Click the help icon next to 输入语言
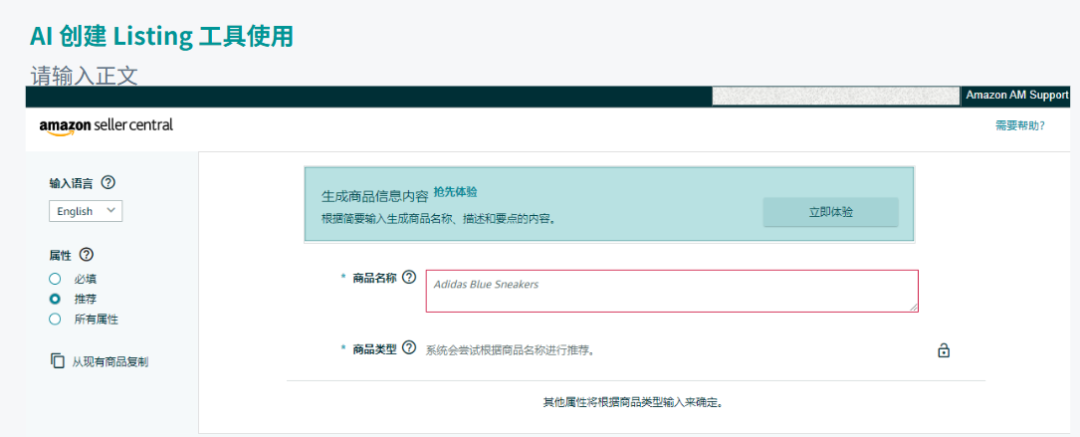 click(108, 183)
